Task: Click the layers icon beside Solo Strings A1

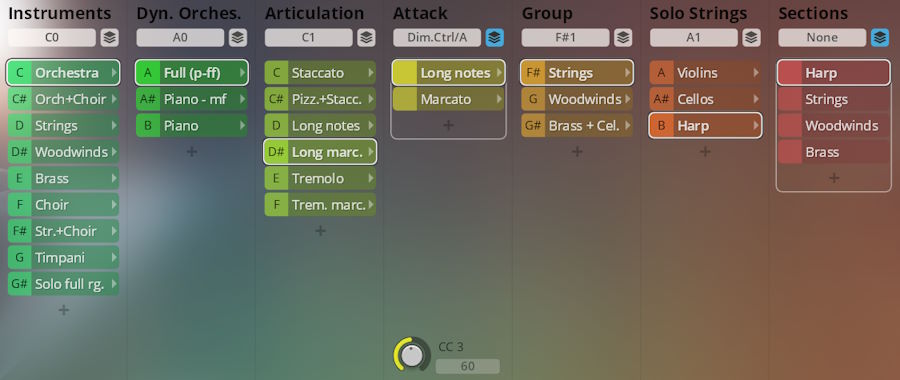Action: pos(751,38)
